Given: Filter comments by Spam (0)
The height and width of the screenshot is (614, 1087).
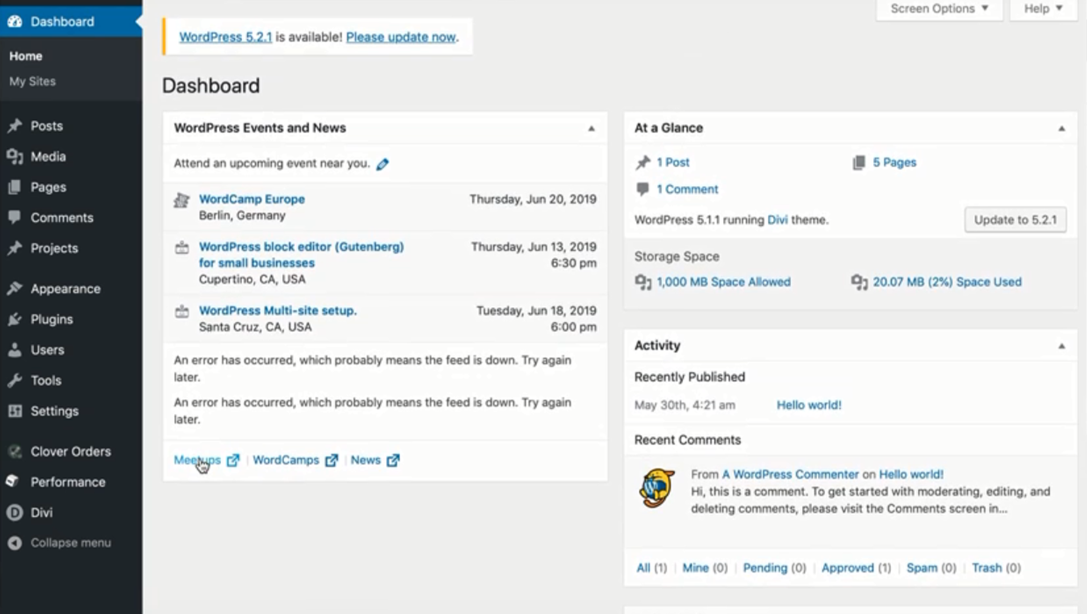Looking at the screenshot, I should click(x=931, y=568).
